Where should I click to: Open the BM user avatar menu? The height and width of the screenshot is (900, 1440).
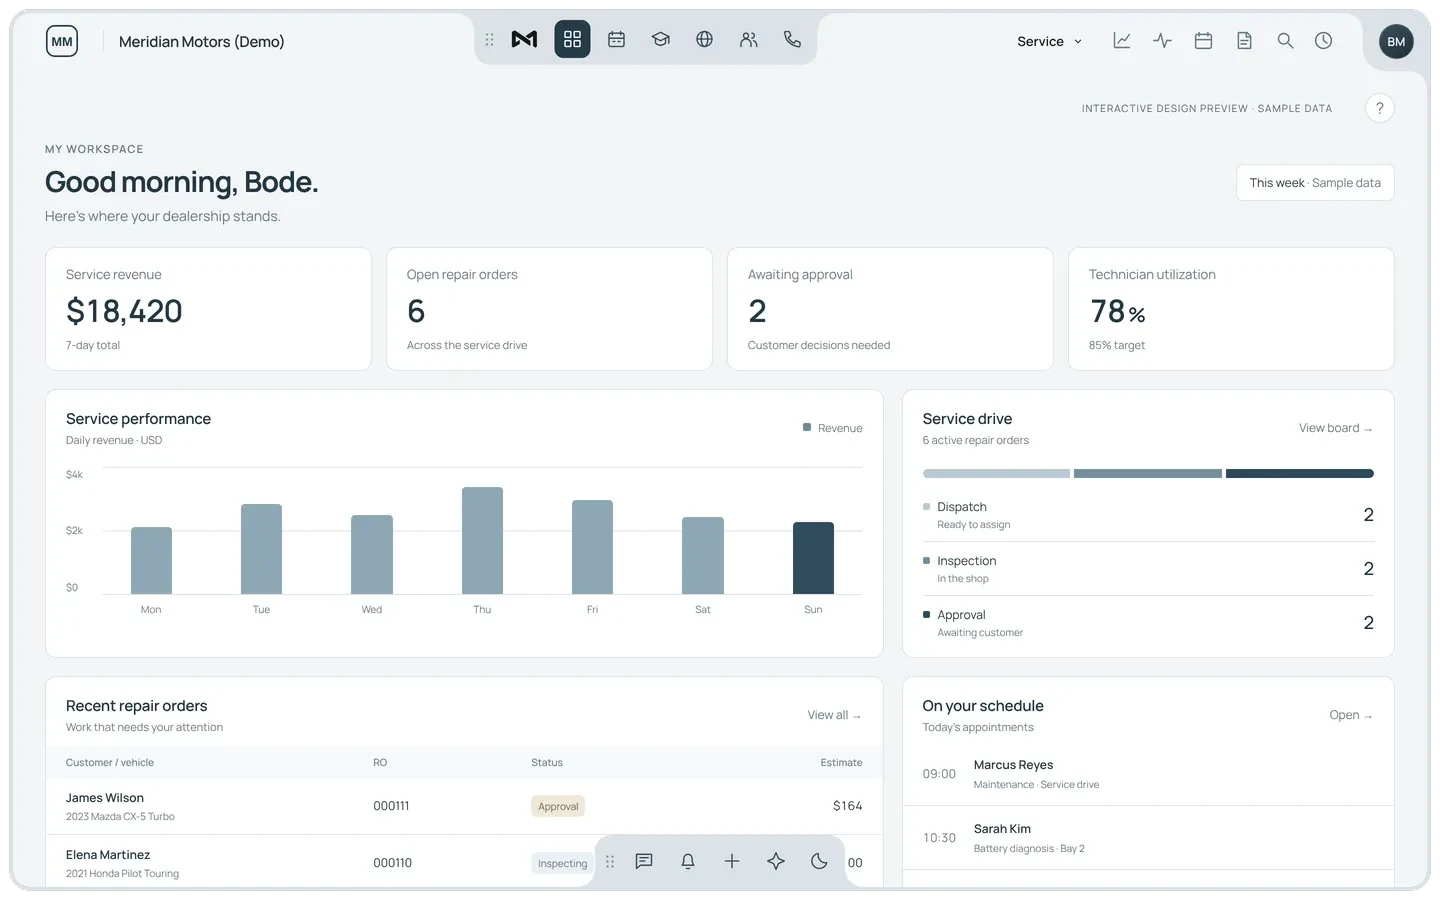point(1396,41)
